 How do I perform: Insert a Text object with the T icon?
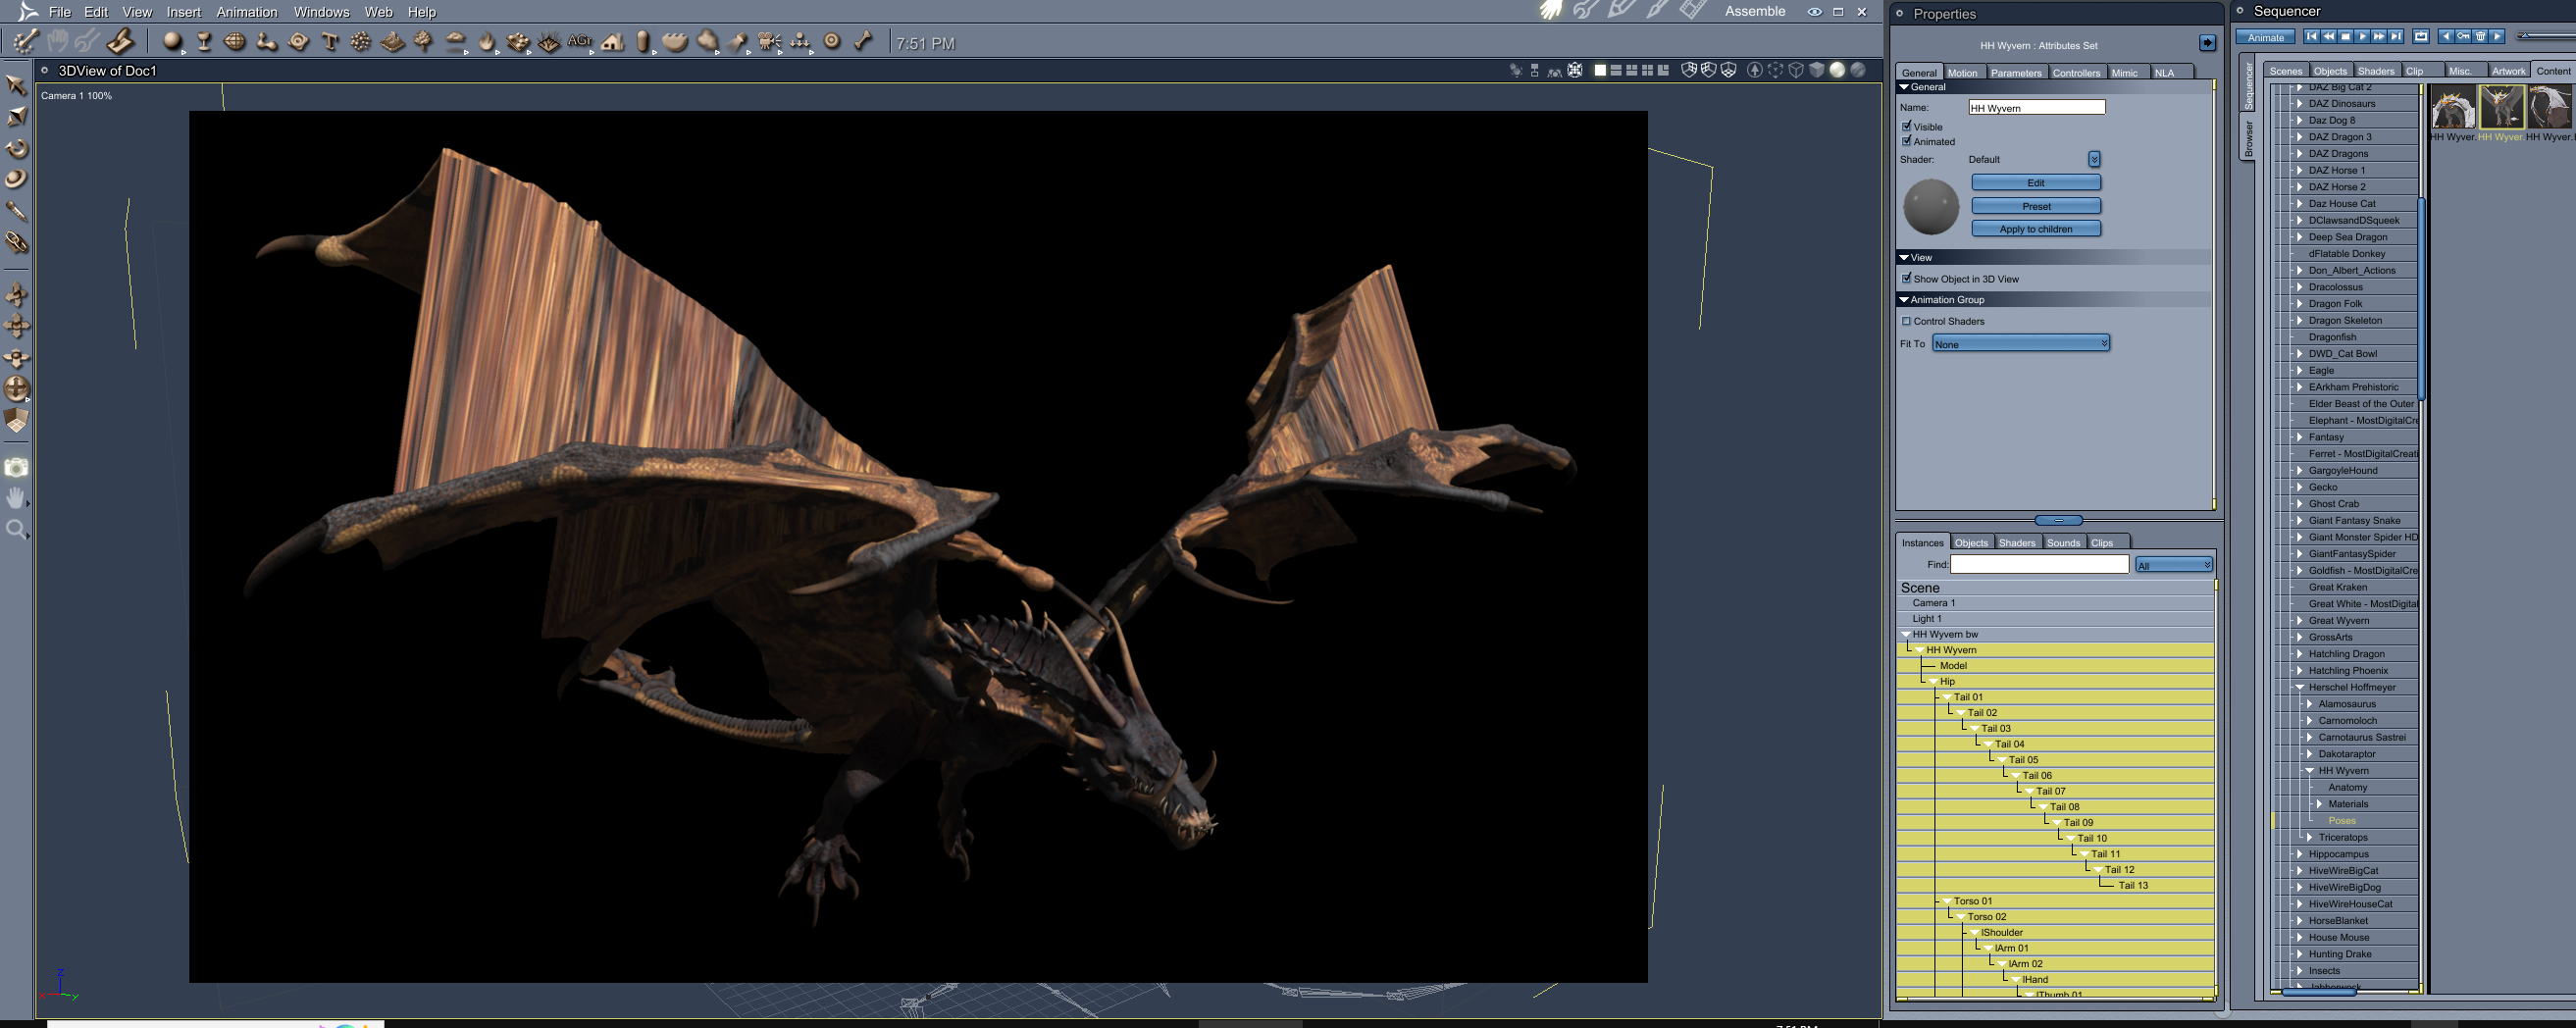click(x=330, y=42)
